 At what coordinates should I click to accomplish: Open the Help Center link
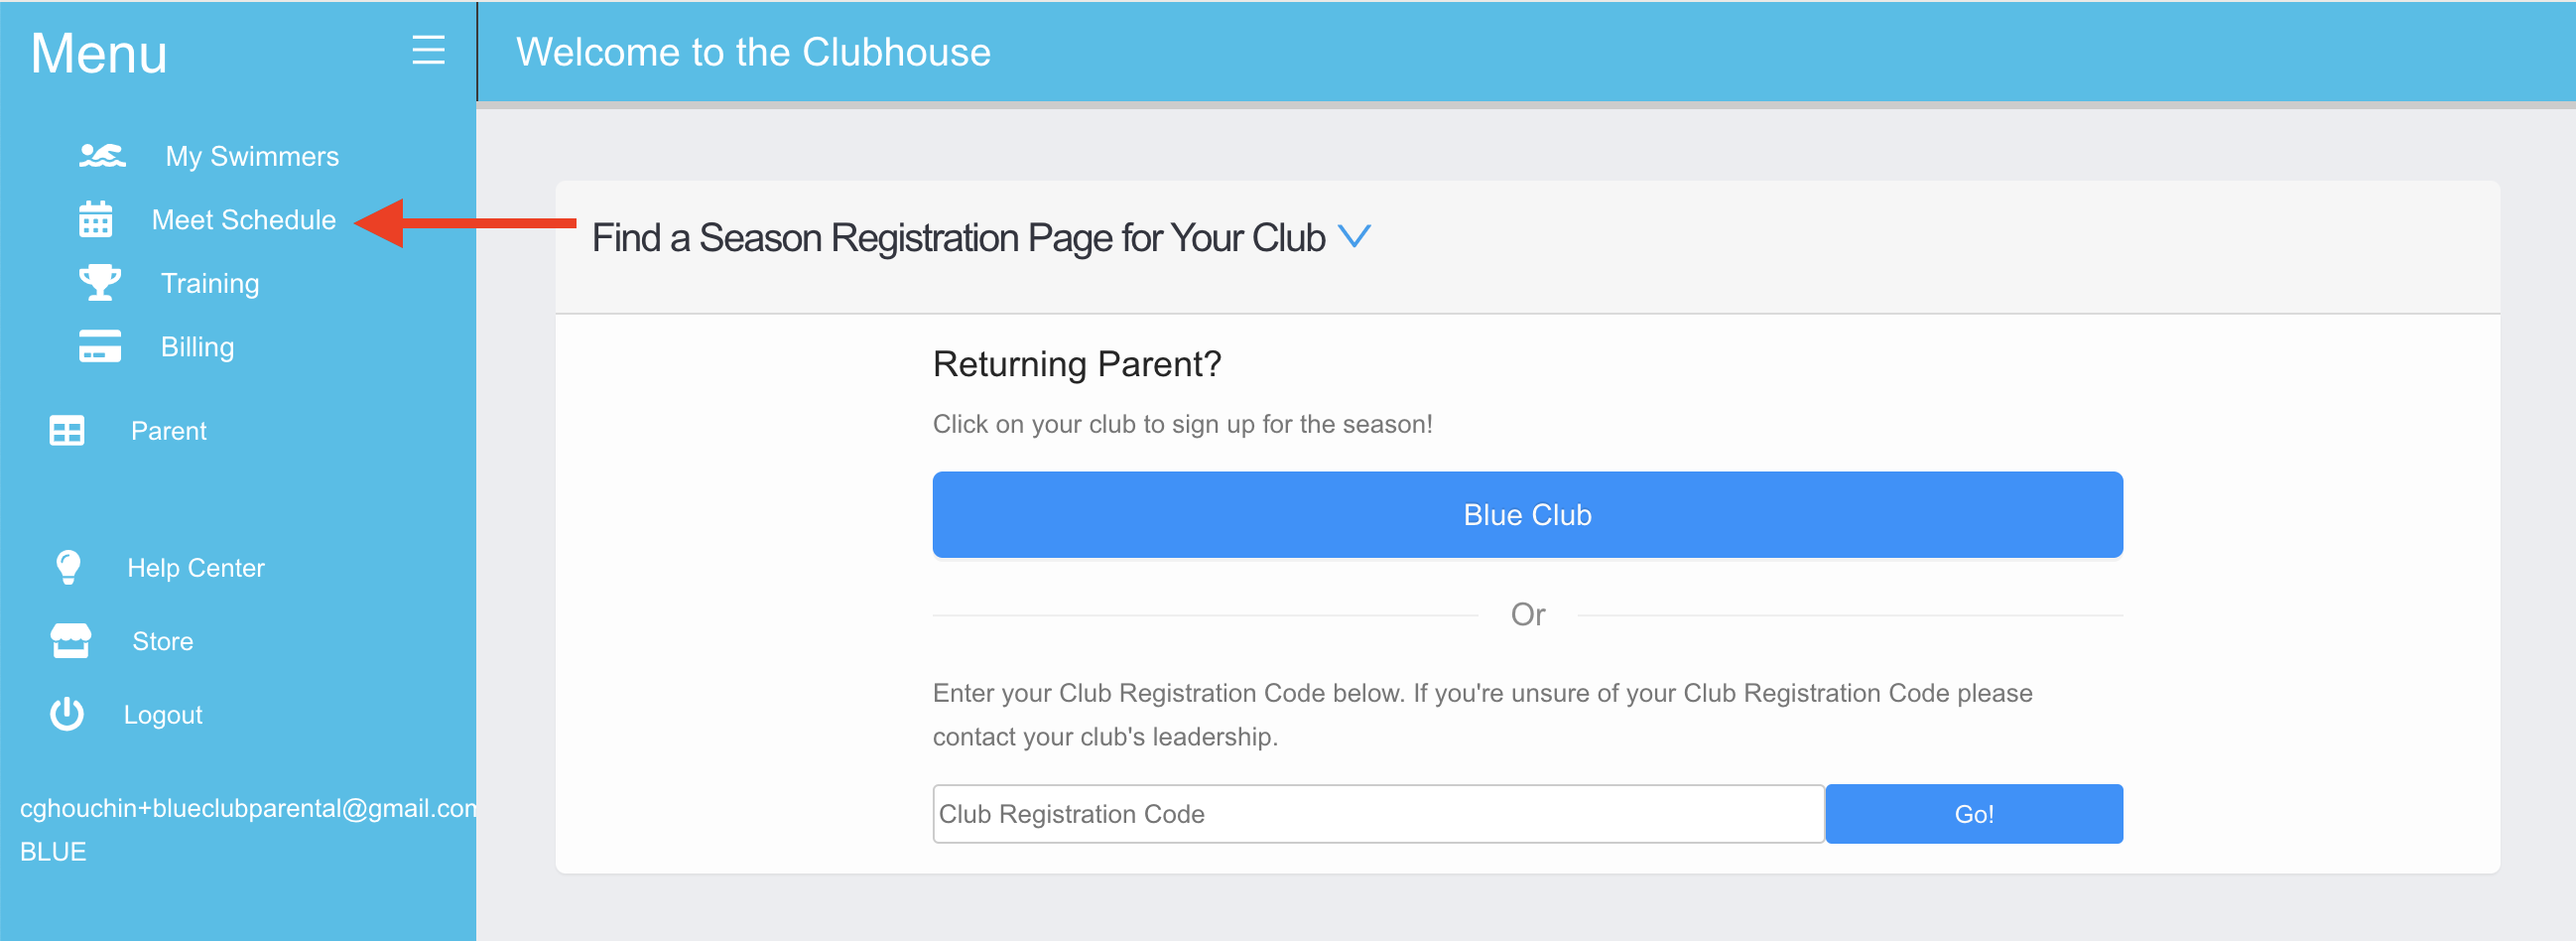196,568
